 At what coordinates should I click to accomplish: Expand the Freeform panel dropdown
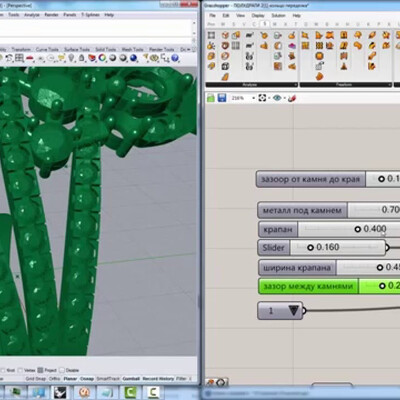pos(389,85)
